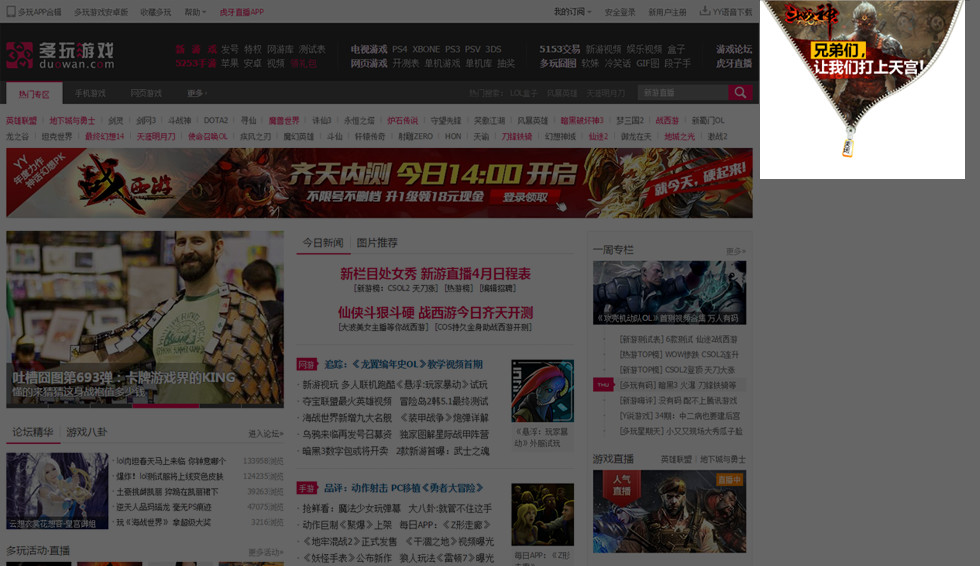Click the red search magnifier button

tap(740, 92)
